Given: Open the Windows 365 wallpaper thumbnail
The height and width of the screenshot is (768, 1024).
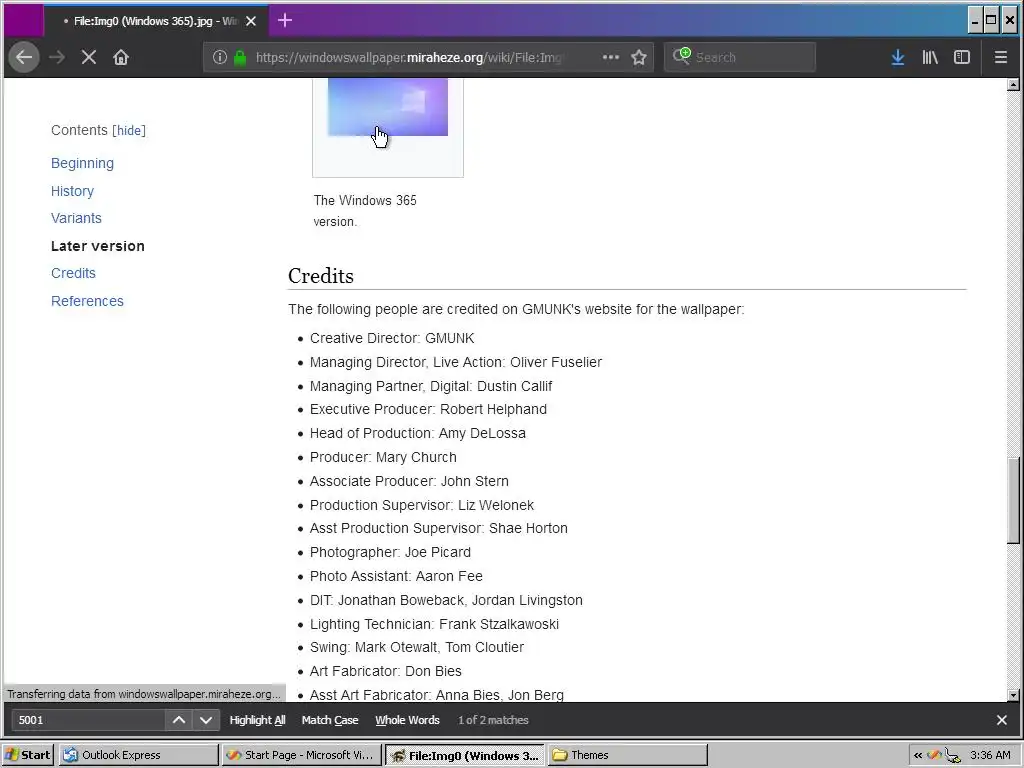Looking at the screenshot, I should tap(387, 106).
